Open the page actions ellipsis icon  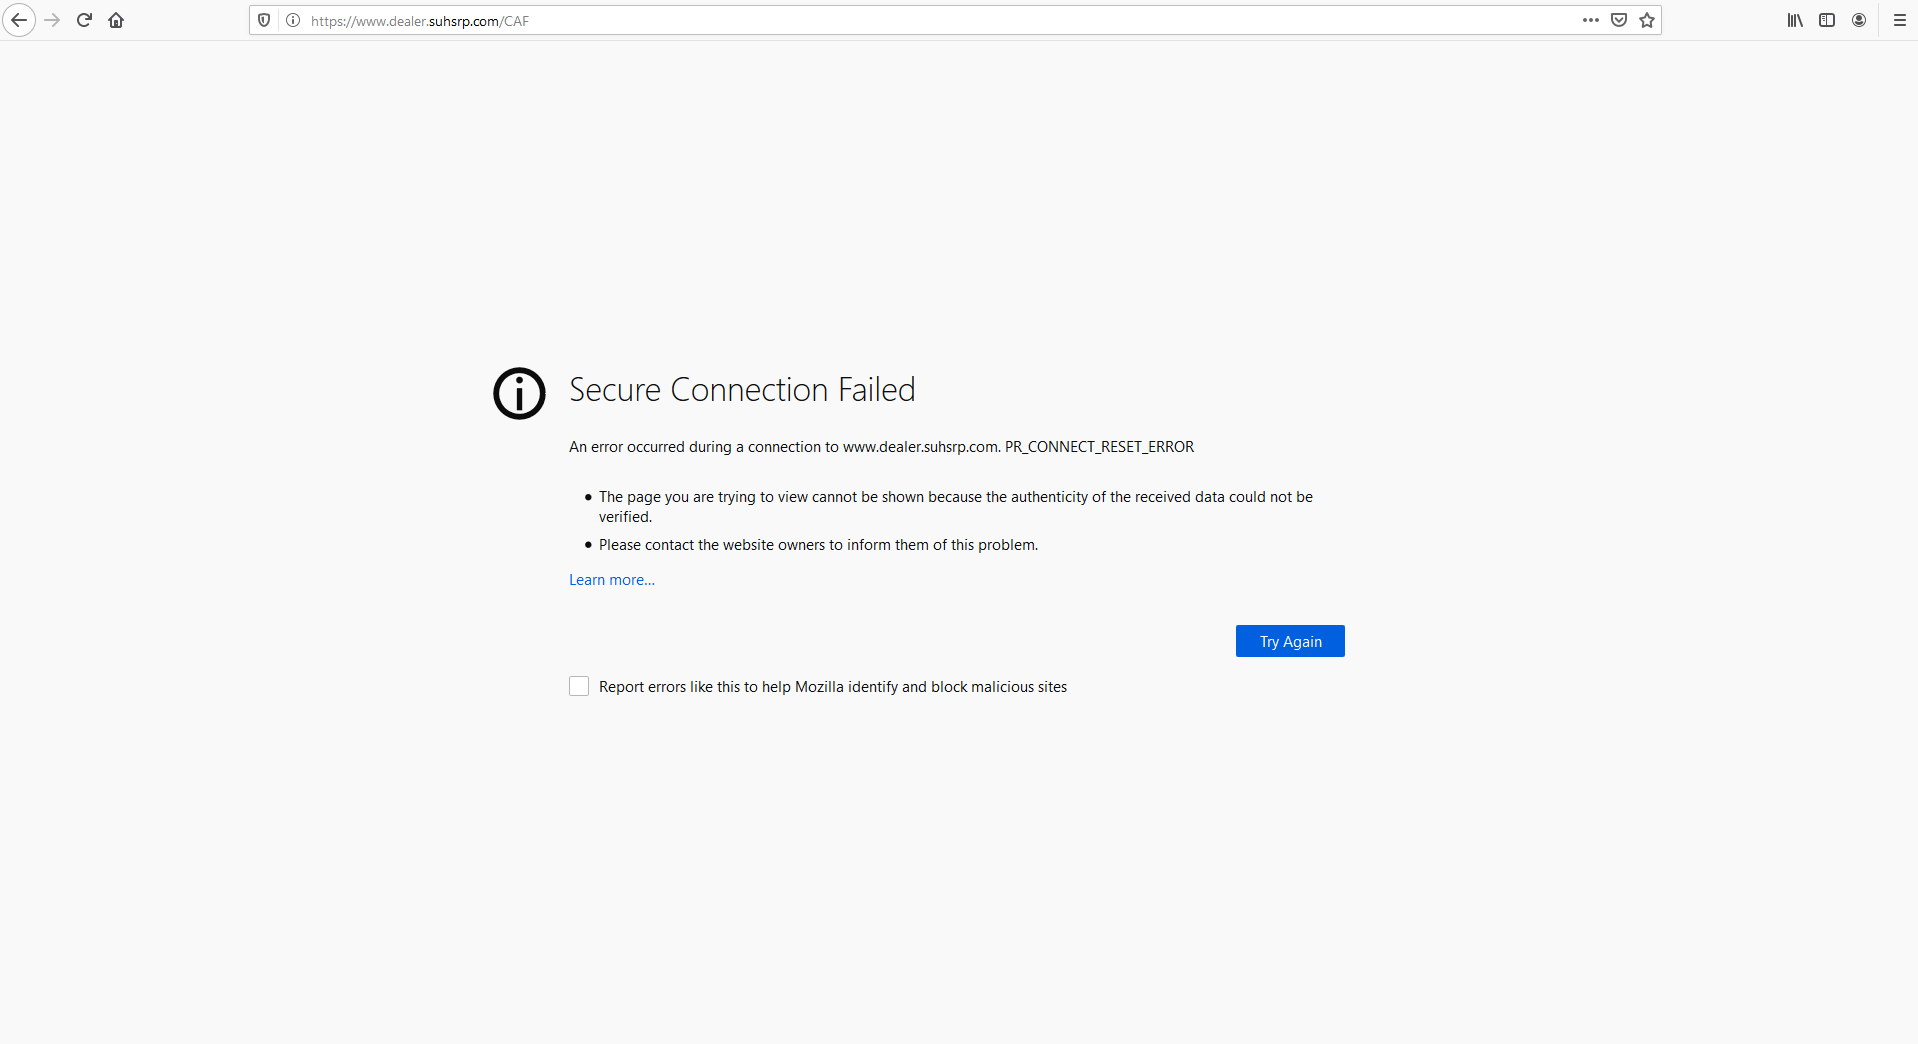point(1590,20)
